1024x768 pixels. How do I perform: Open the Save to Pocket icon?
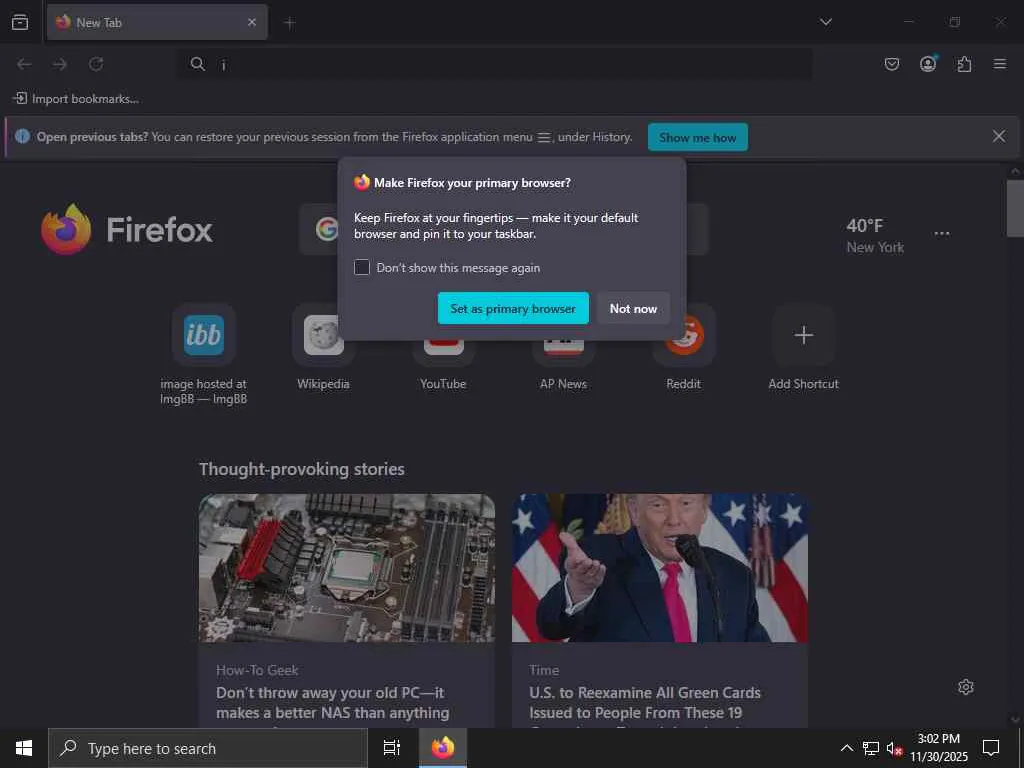click(x=891, y=64)
